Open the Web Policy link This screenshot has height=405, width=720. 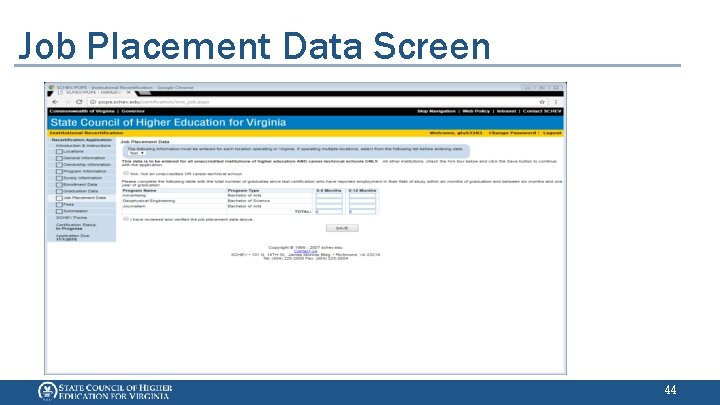476,111
